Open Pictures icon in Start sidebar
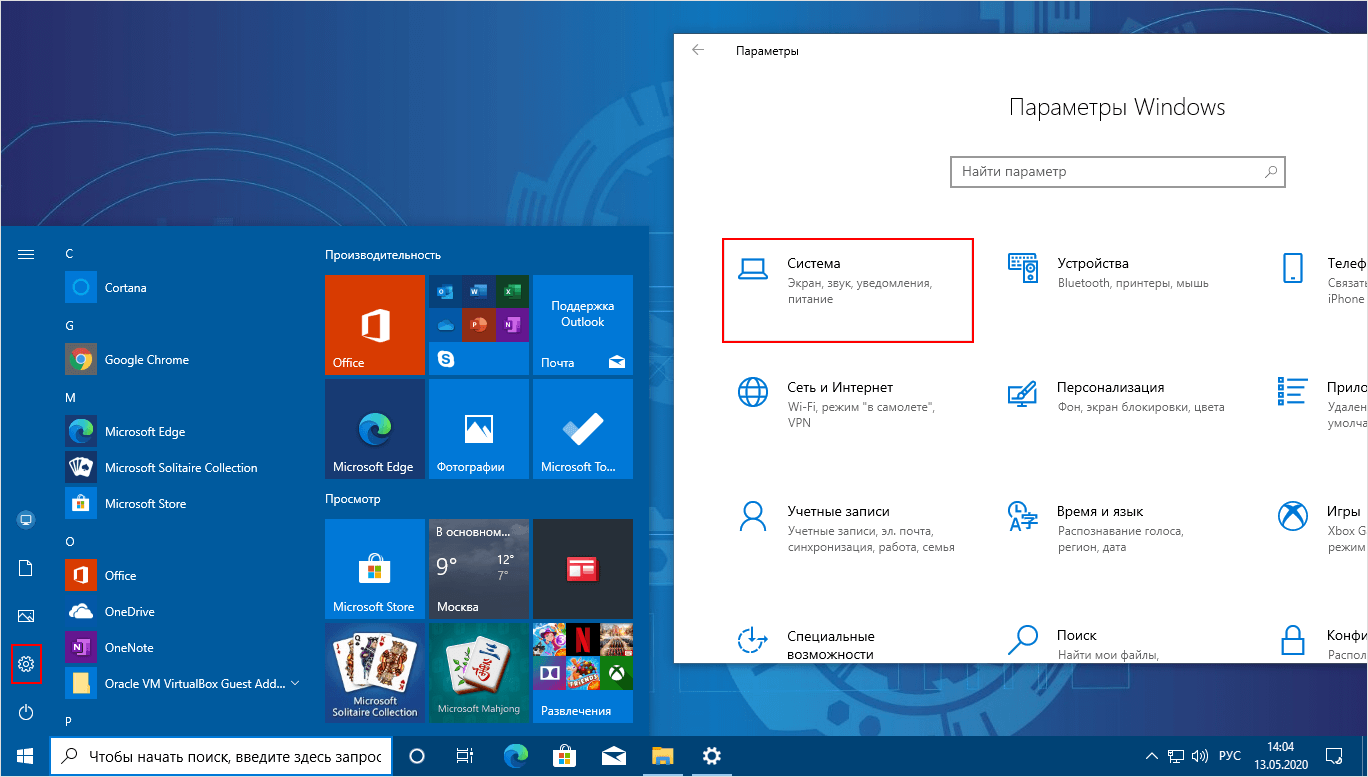The width and height of the screenshot is (1368, 777). tap(26, 616)
